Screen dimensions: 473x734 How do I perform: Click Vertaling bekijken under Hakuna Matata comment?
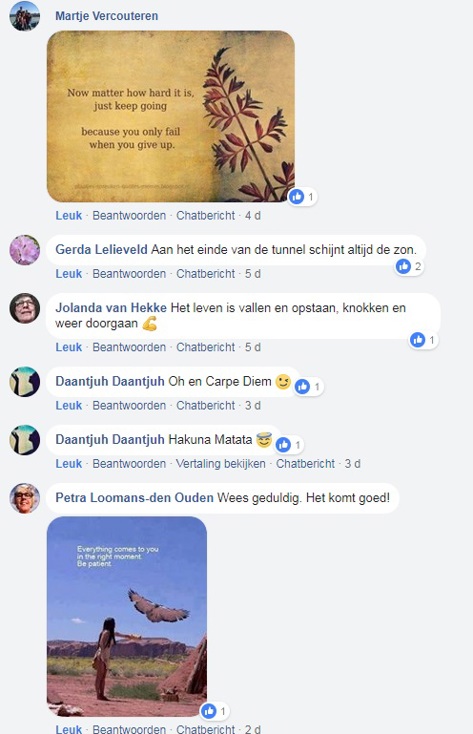pos(221,464)
